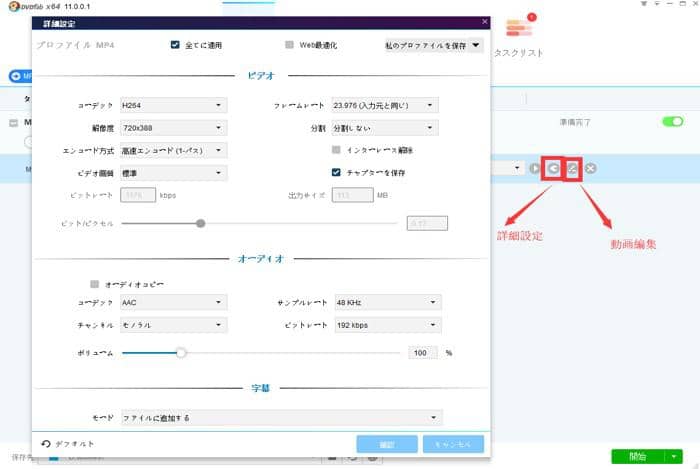Click the volume slider handle

point(181,352)
